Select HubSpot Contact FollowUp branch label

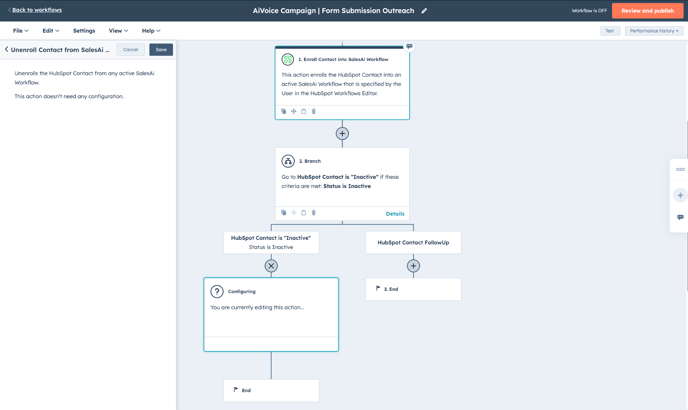(413, 242)
